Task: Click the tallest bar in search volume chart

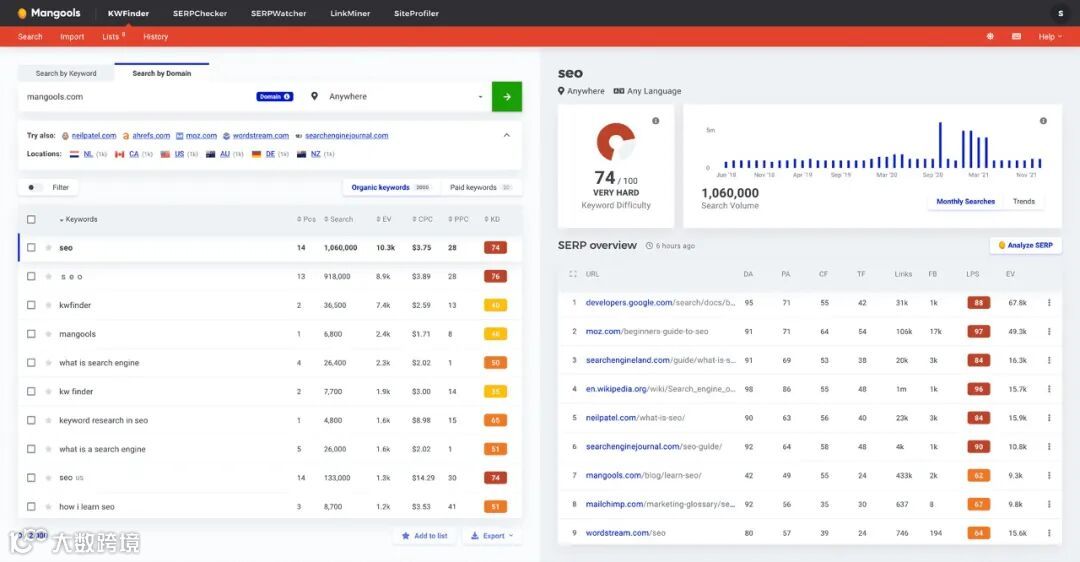Action: pos(940,145)
